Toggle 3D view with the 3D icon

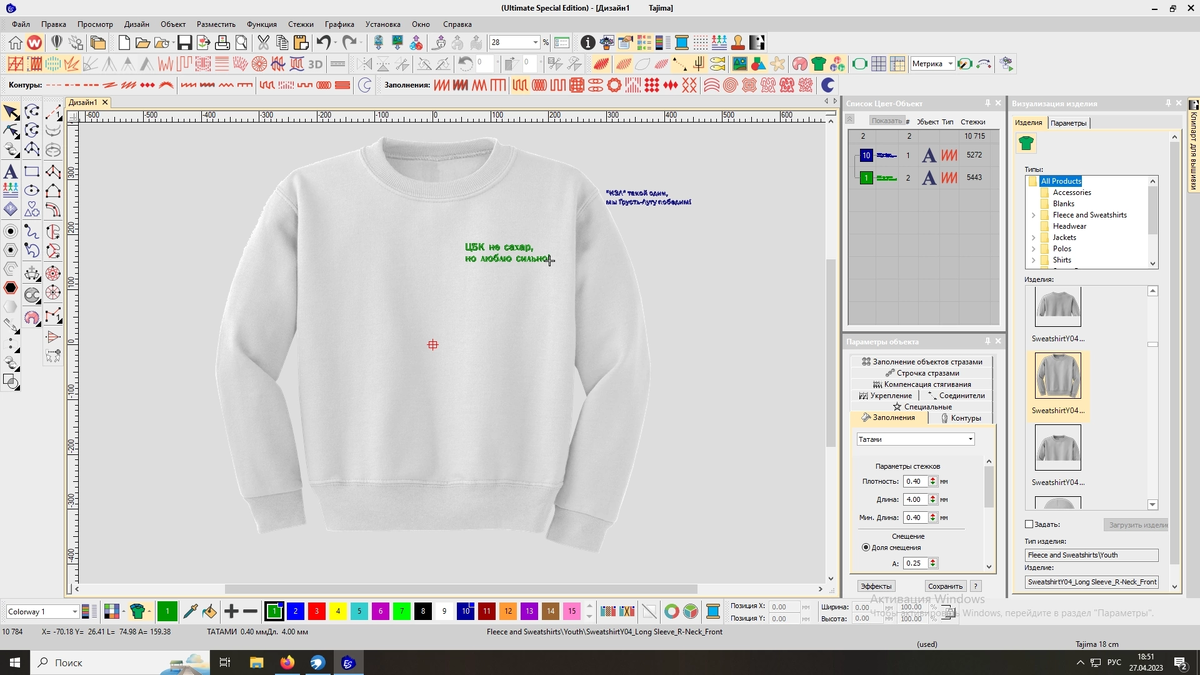coord(315,64)
